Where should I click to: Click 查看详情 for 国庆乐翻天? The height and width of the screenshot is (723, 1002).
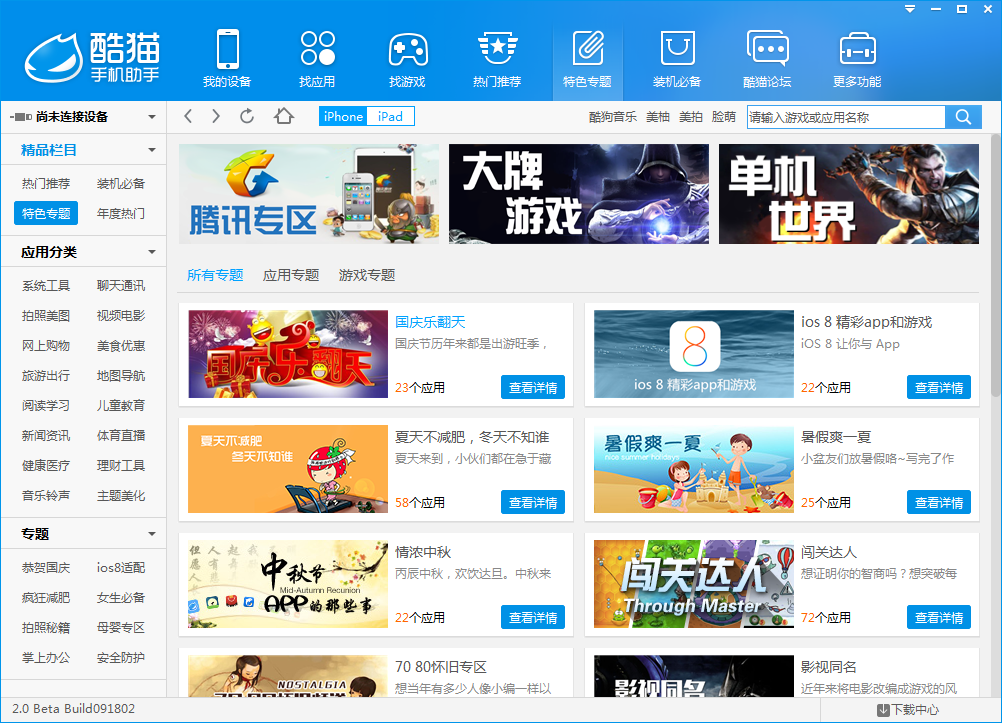[532, 387]
